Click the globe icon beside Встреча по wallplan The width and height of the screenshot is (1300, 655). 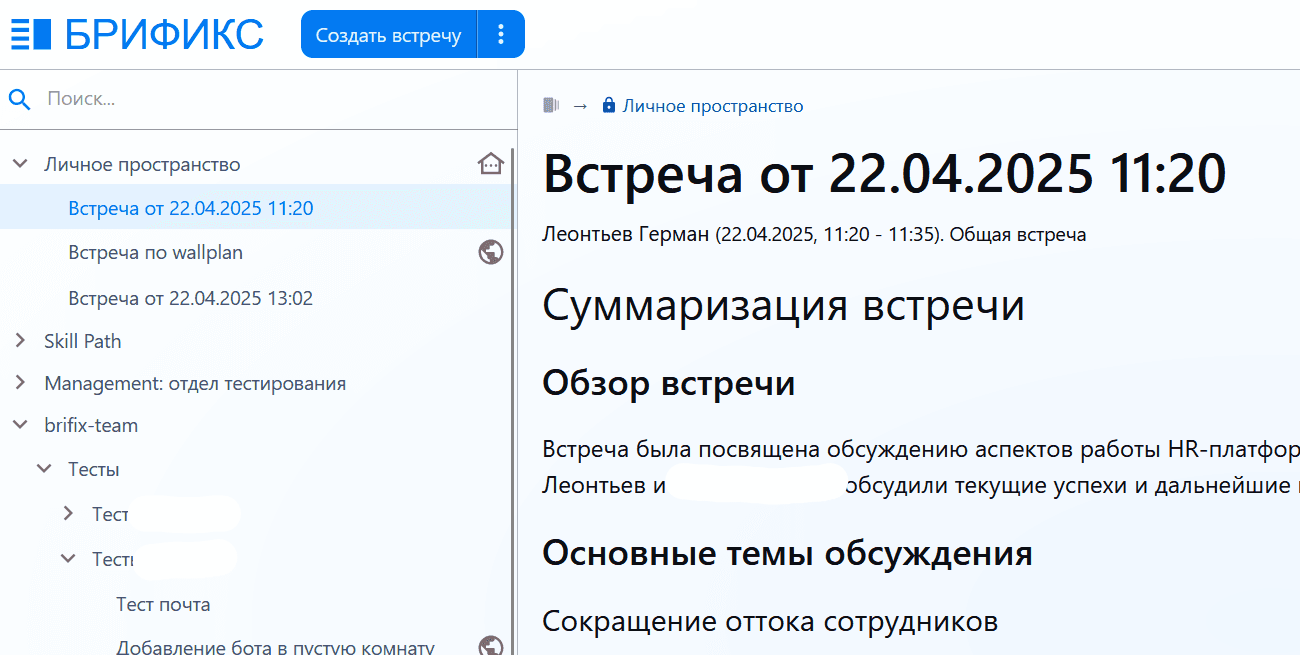click(490, 253)
